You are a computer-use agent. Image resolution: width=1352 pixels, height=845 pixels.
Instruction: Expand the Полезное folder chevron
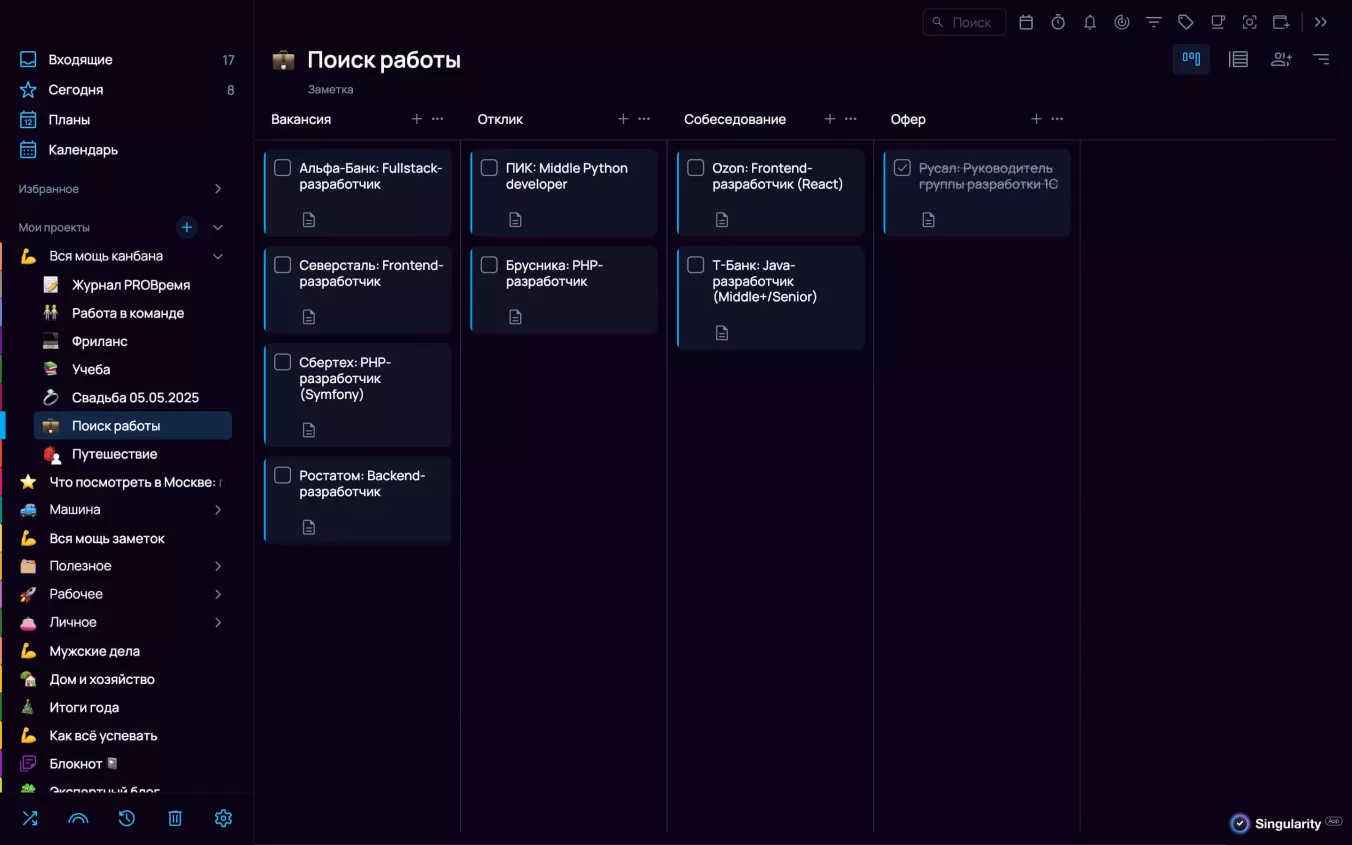click(218, 566)
